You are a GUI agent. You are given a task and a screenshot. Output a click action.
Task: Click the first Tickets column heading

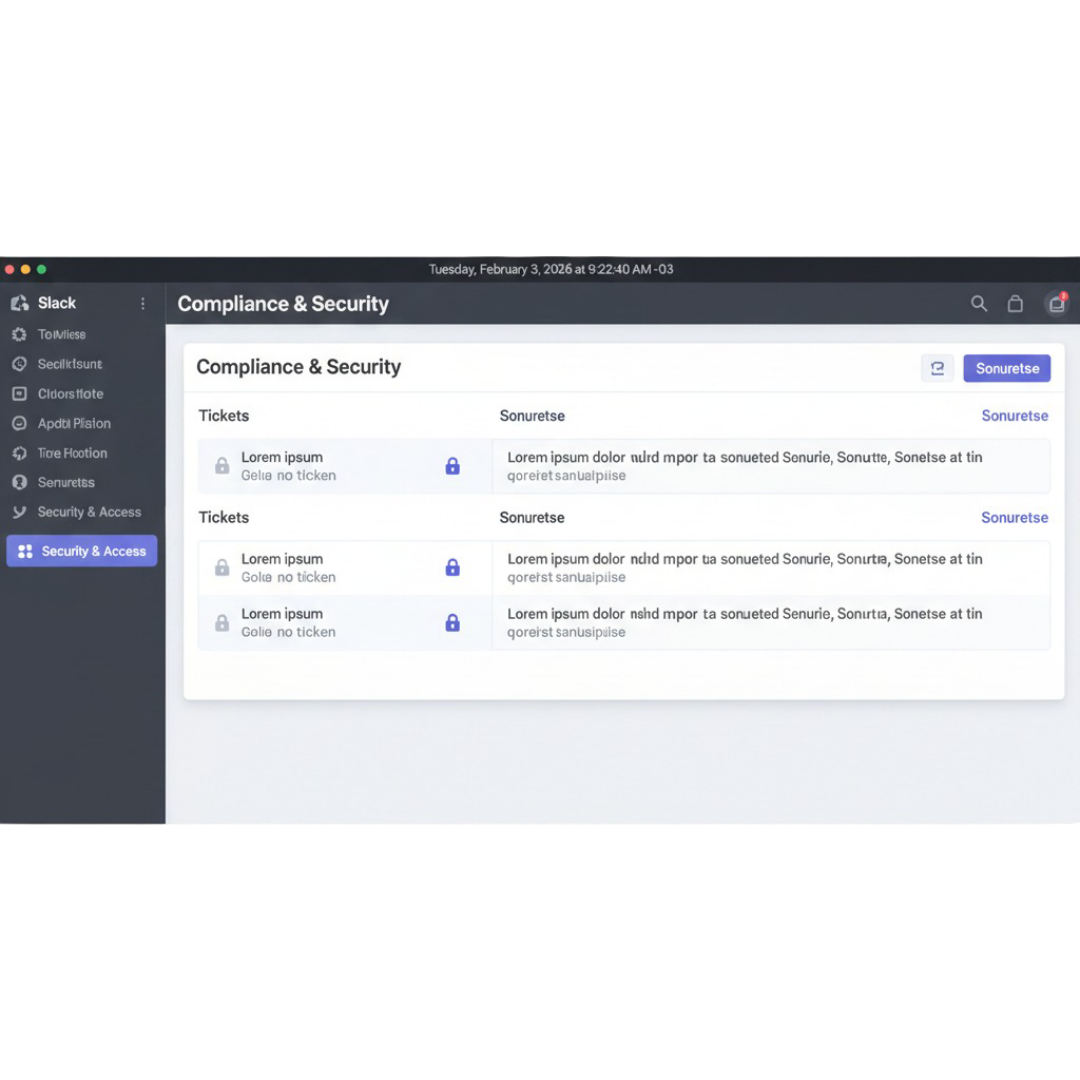224,416
